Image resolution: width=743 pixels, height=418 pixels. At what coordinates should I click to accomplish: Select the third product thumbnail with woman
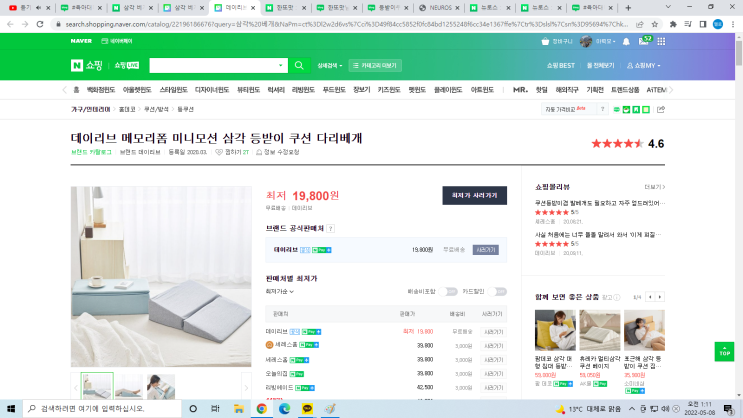161,387
